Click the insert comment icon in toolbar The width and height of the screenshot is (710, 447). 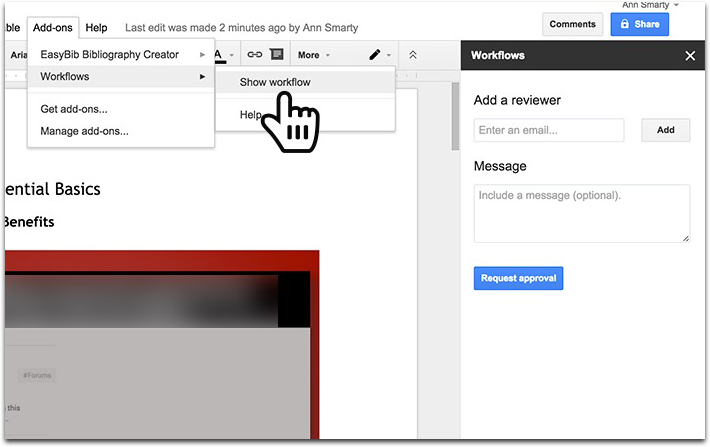click(x=277, y=55)
